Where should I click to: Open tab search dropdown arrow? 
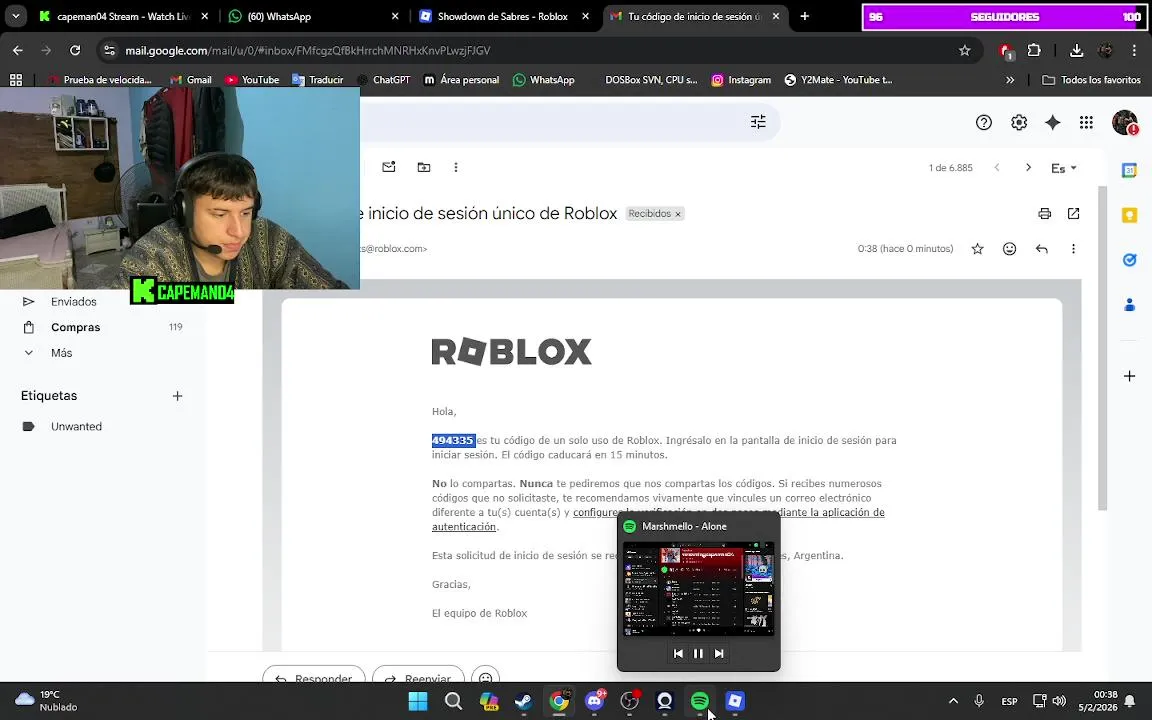[x=15, y=16]
